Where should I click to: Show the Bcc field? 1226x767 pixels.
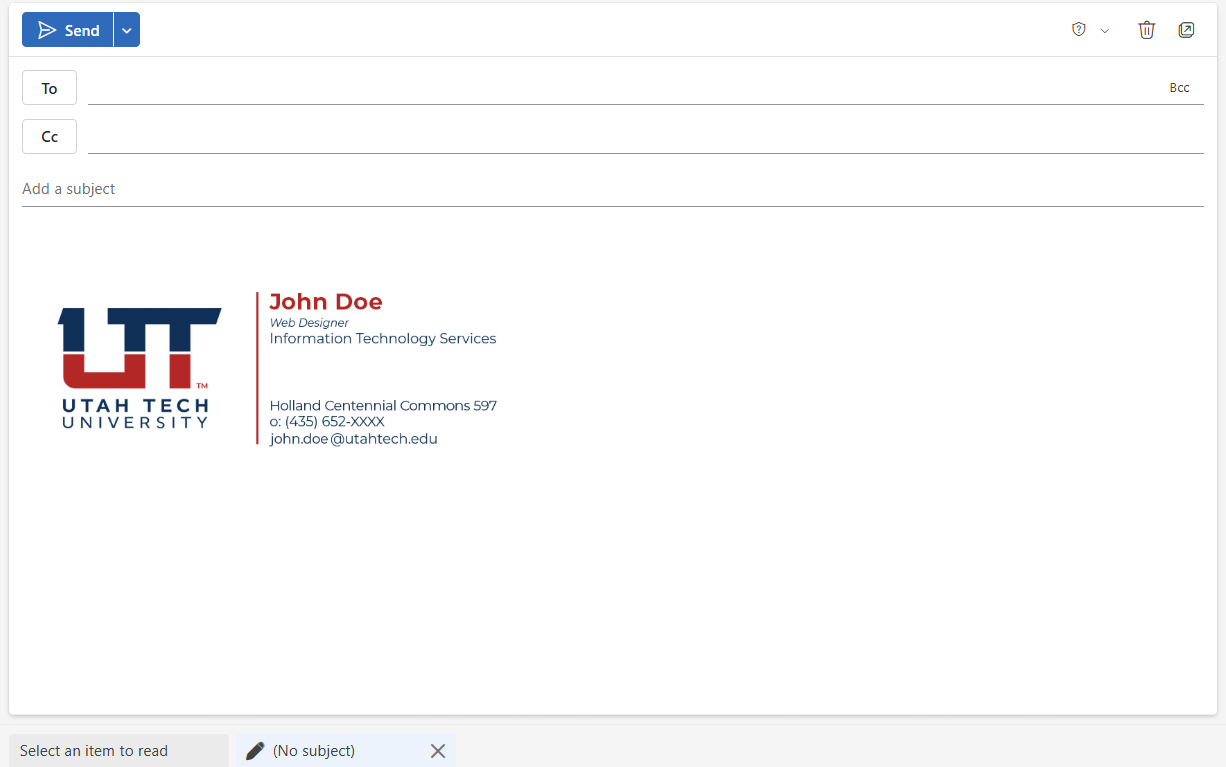pos(1180,87)
